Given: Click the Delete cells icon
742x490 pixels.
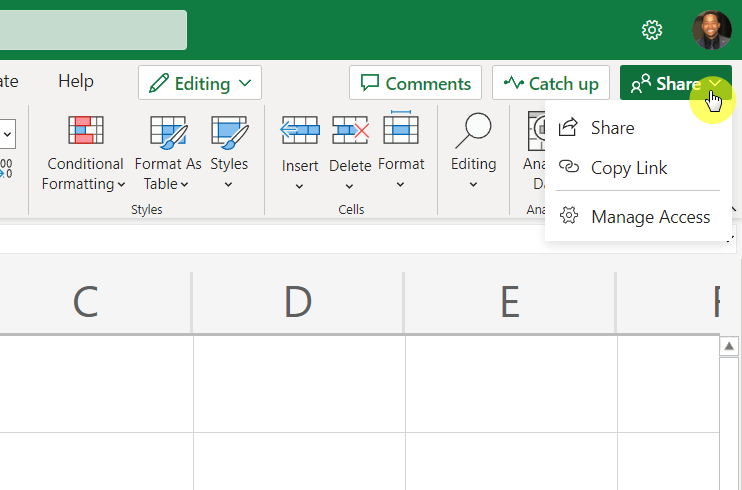Looking at the screenshot, I should point(351,130).
